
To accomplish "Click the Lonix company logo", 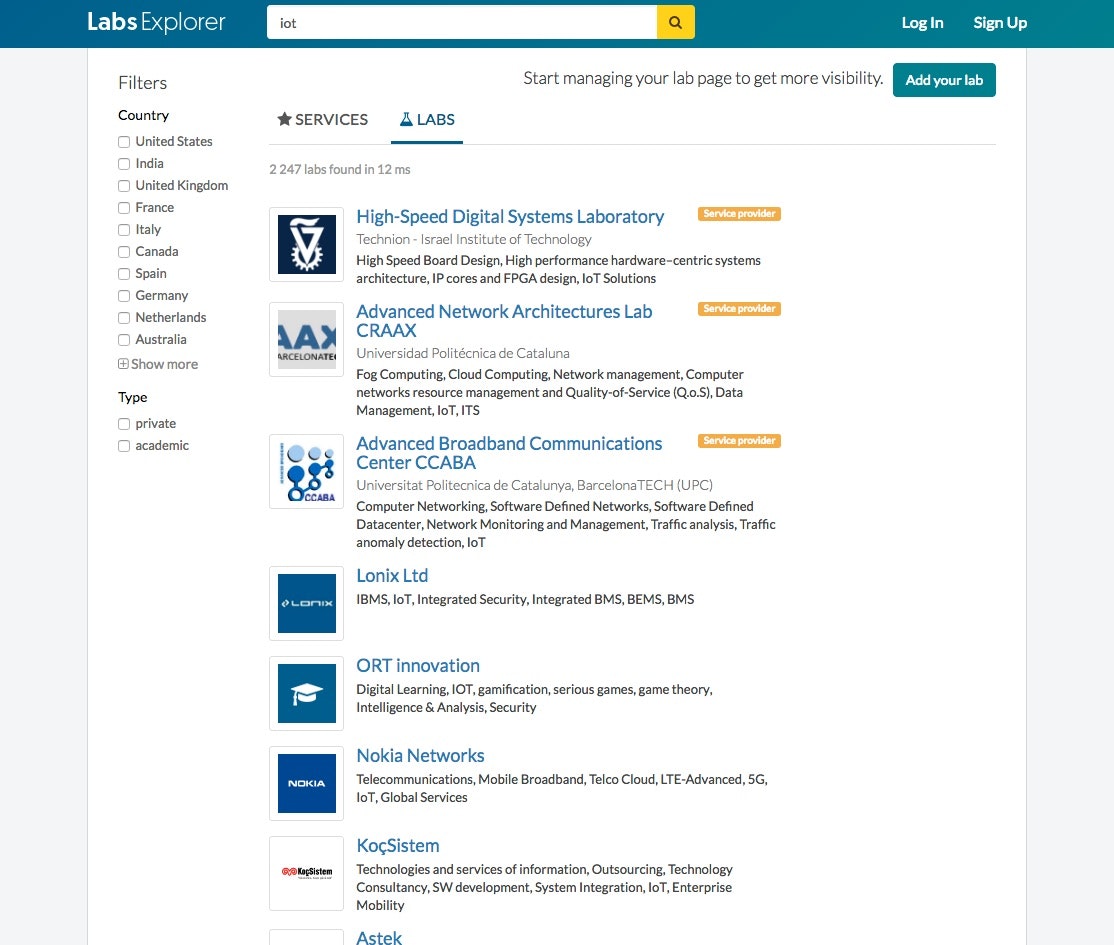I will coord(306,603).
